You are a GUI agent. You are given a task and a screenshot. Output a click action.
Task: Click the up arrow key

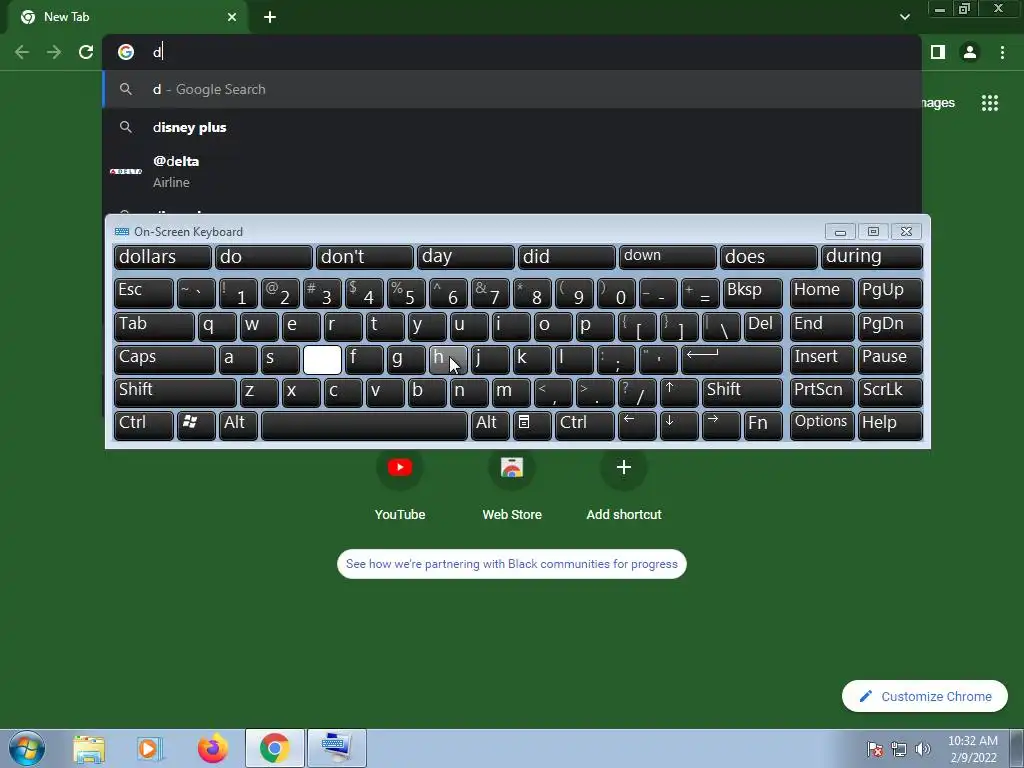tap(679, 392)
